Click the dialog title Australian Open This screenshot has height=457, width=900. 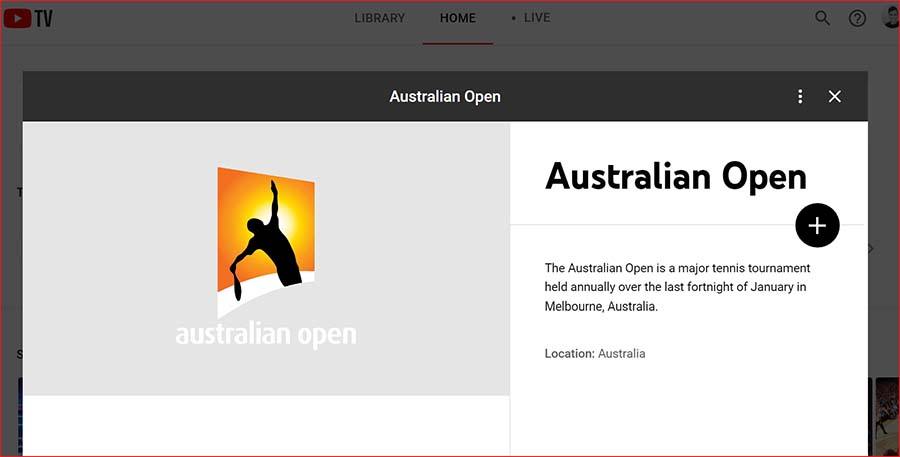445,96
